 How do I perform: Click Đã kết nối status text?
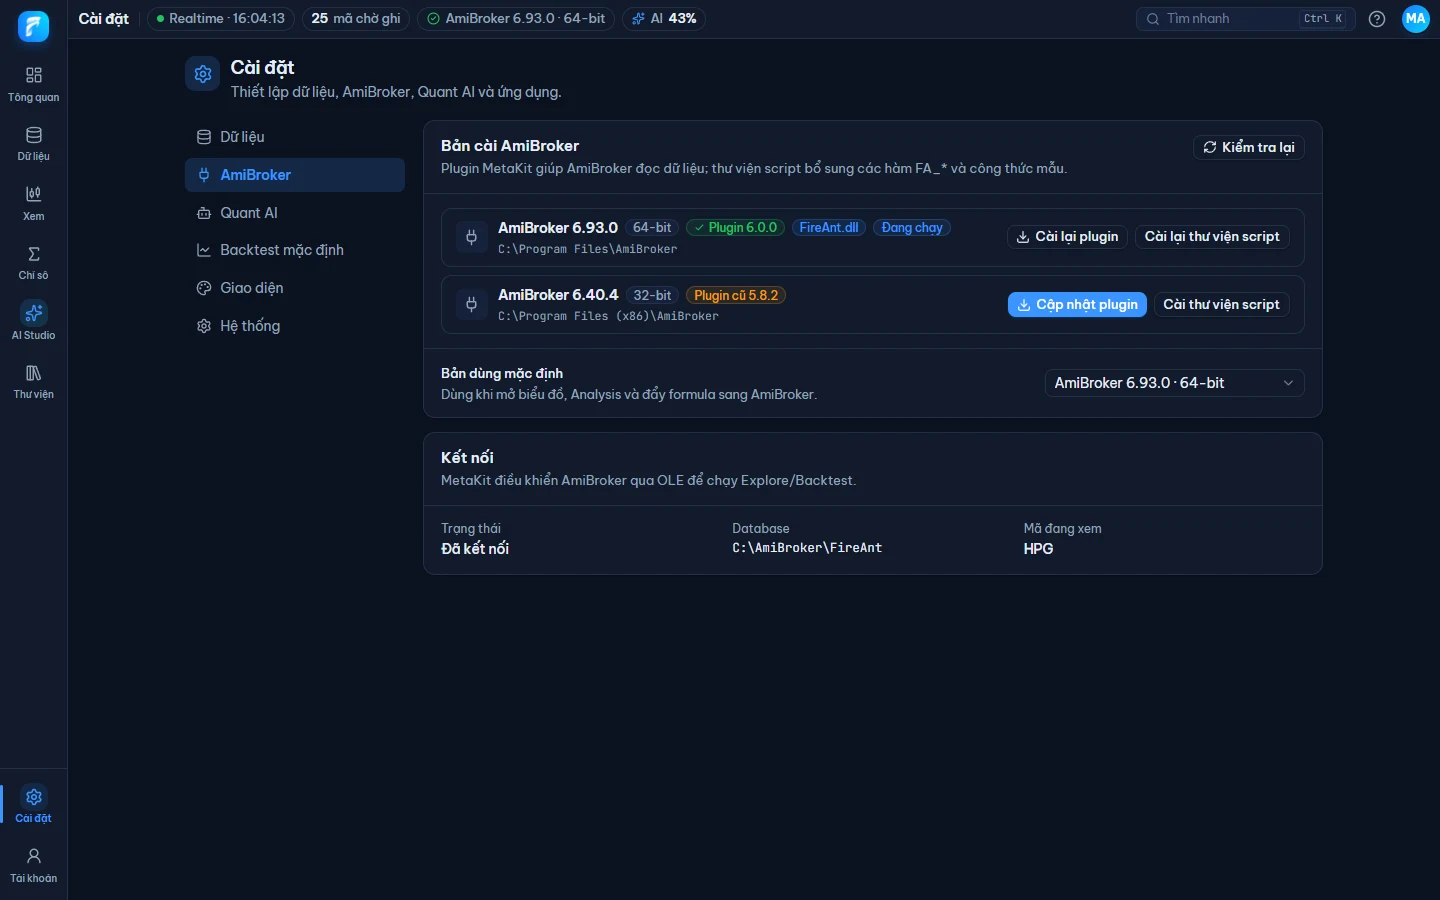coord(475,549)
